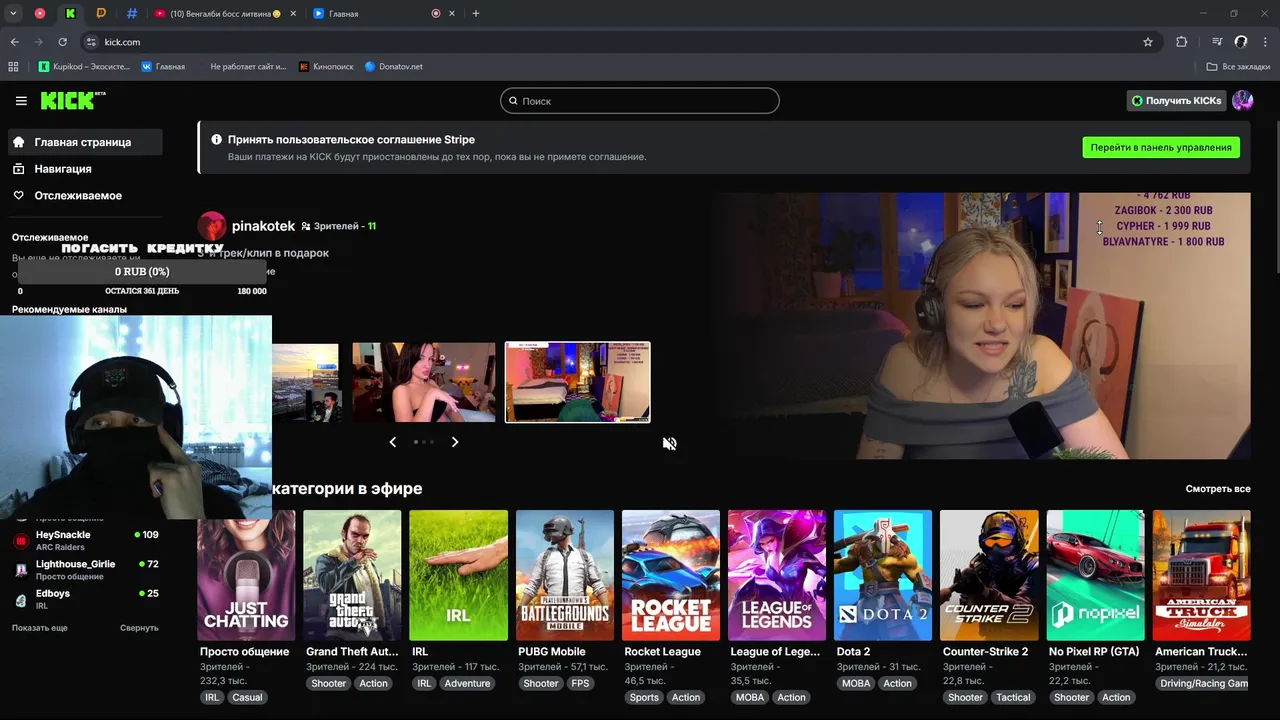Viewport: 1280px width, 720px height.
Task: Bookmark this page with star icon
Action: tap(1148, 42)
